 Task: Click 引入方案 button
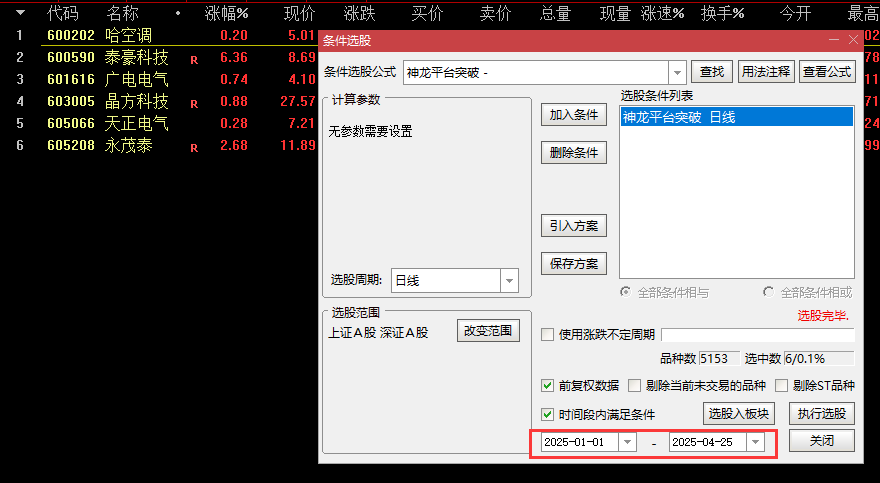tap(574, 226)
